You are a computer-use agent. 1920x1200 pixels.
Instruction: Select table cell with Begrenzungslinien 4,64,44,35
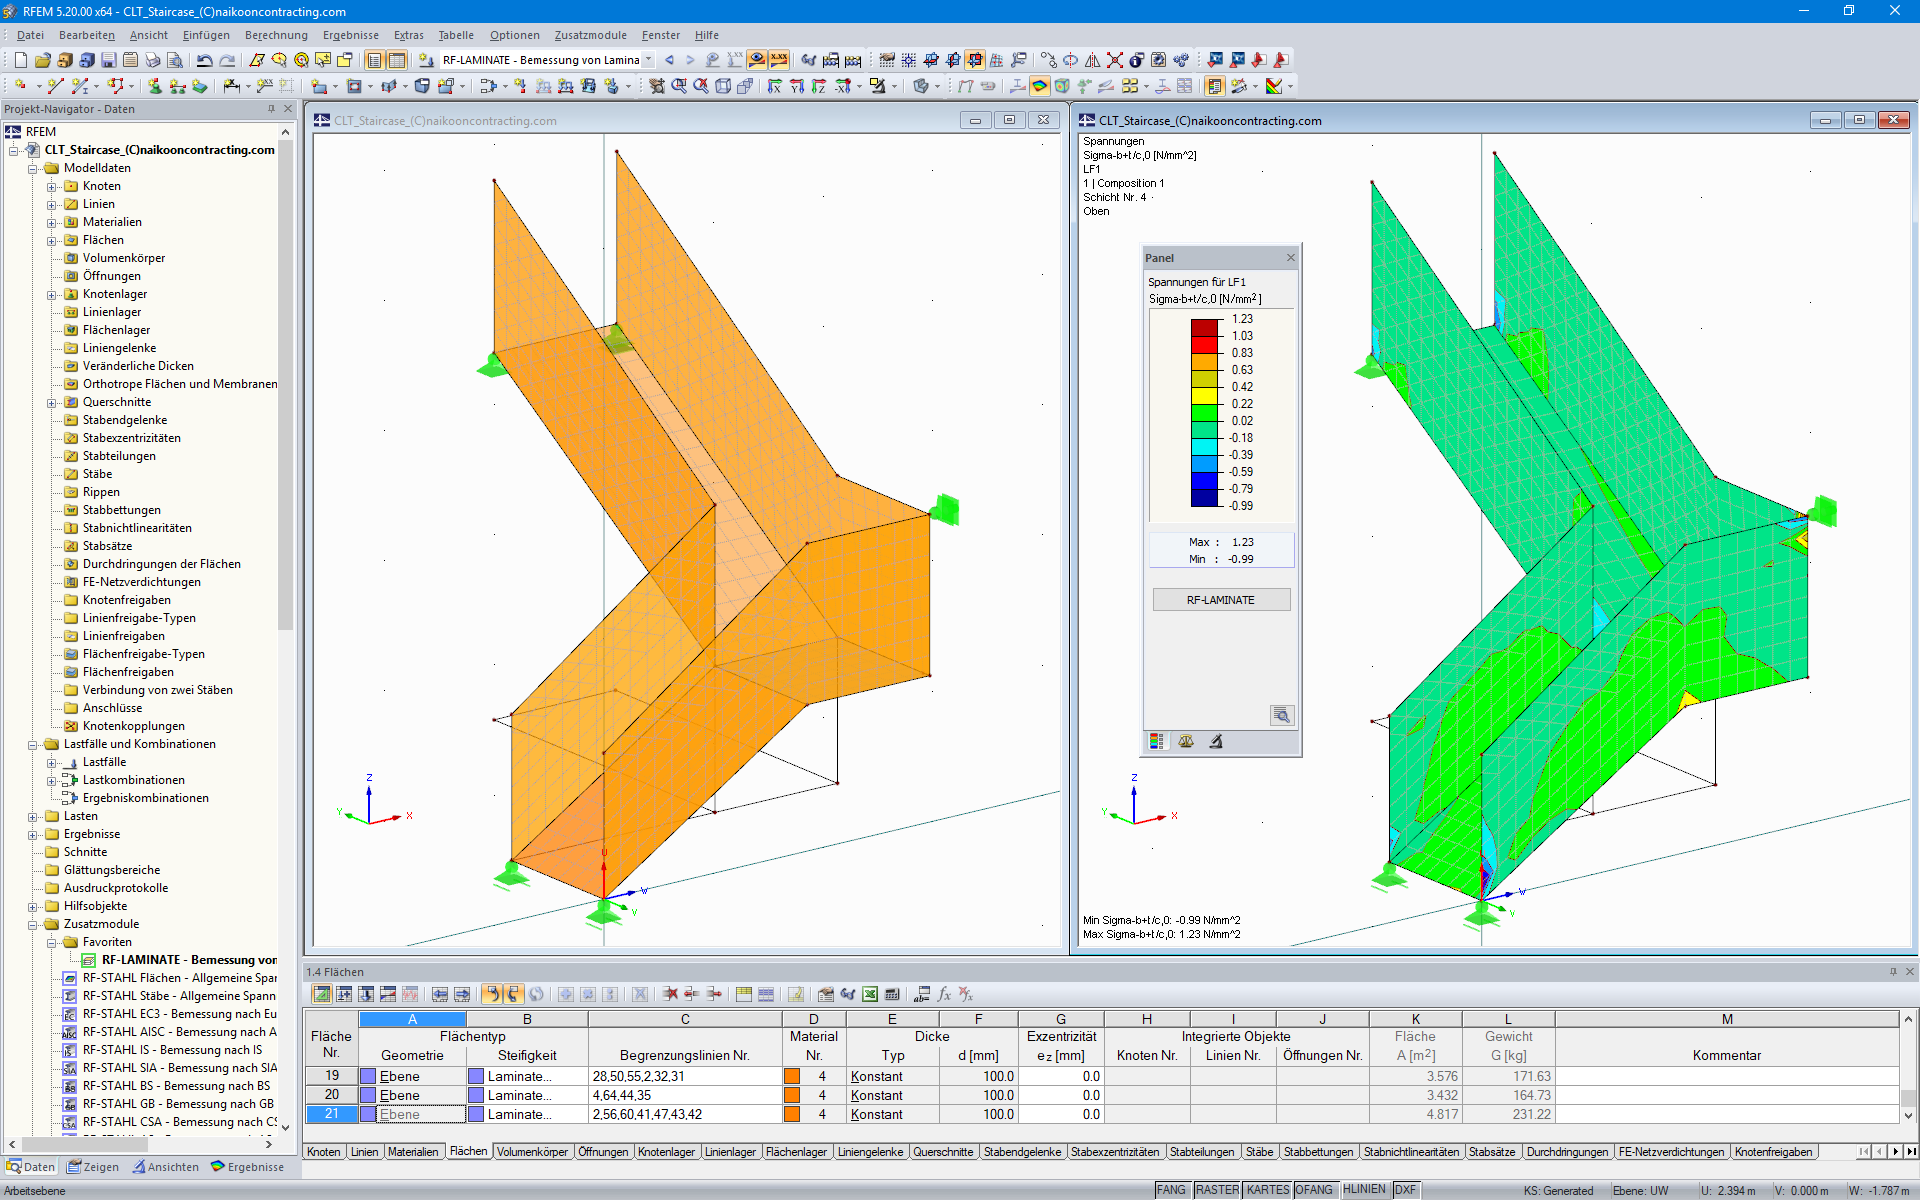click(685, 1095)
